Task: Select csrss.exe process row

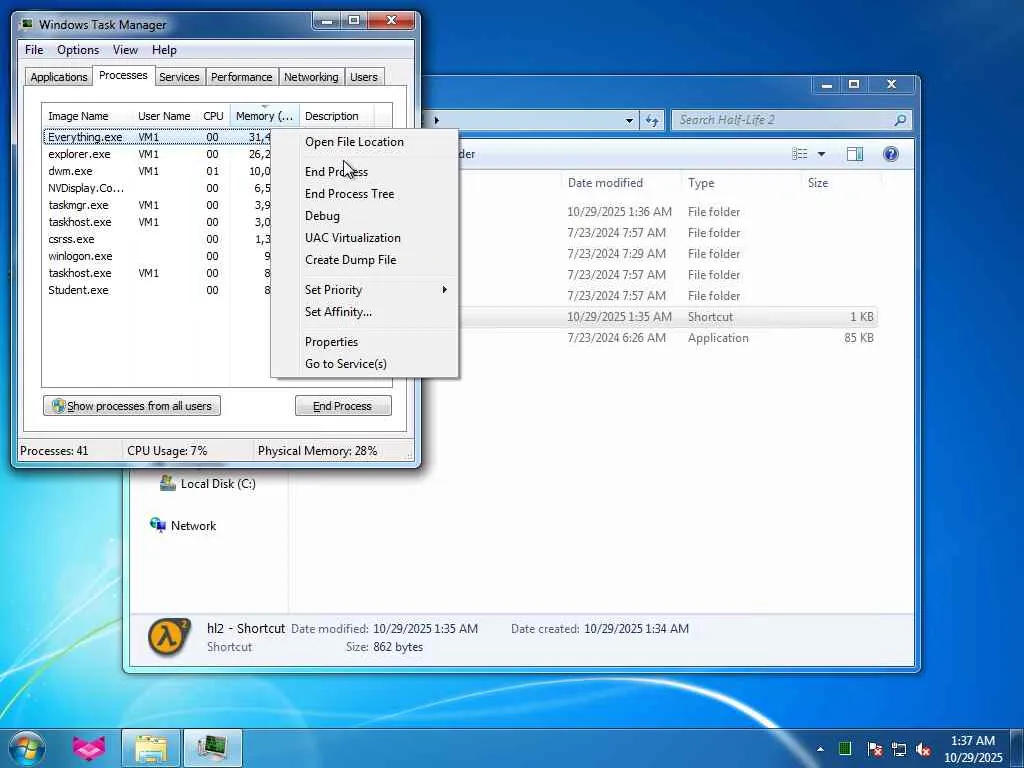Action: (157, 239)
